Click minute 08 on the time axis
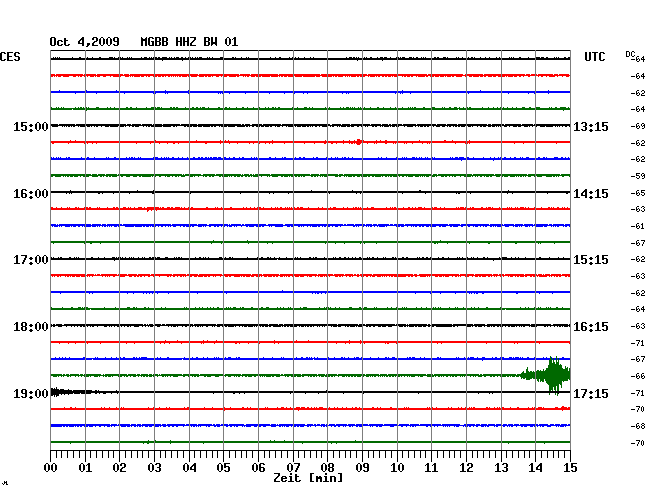This screenshot has height=494, width=650. (327, 468)
